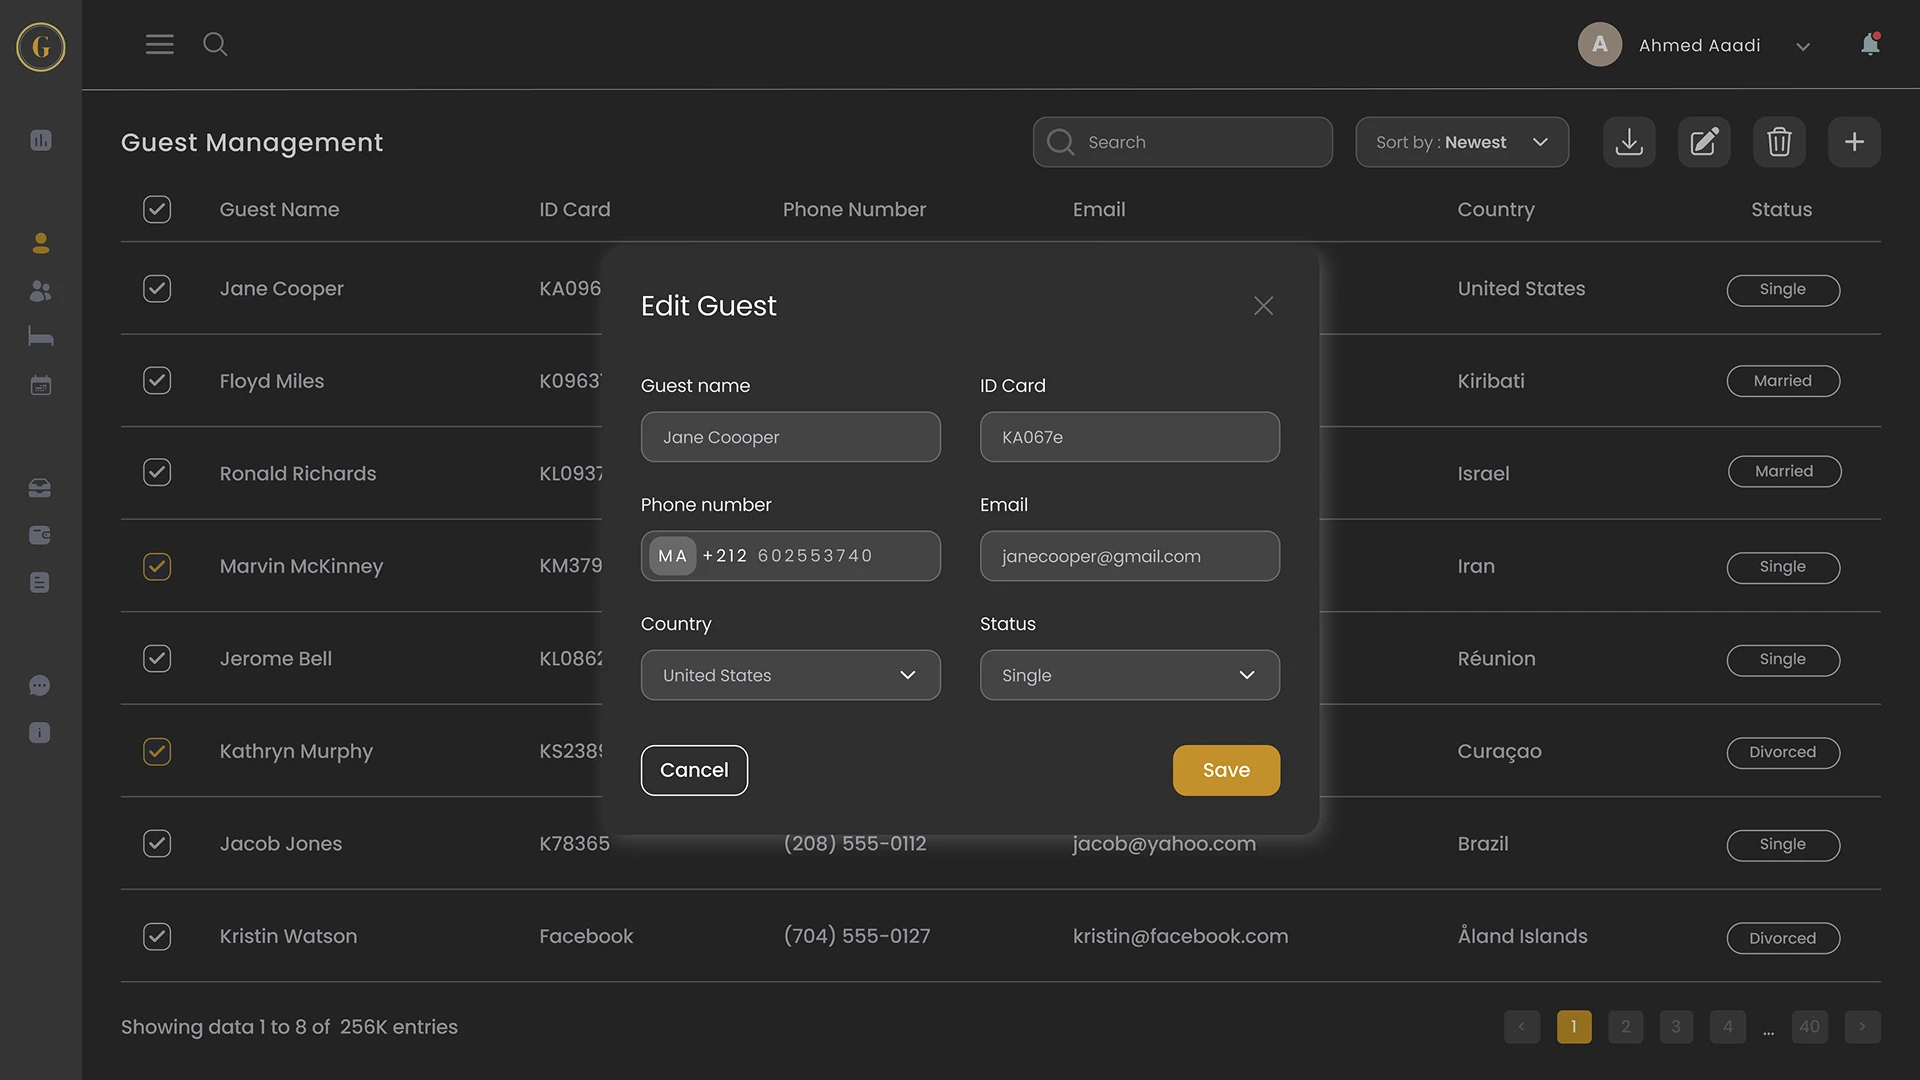Image resolution: width=1920 pixels, height=1080 pixels.
Task: Expand the hamburger navigation menu
Action: tap(159, 44)
